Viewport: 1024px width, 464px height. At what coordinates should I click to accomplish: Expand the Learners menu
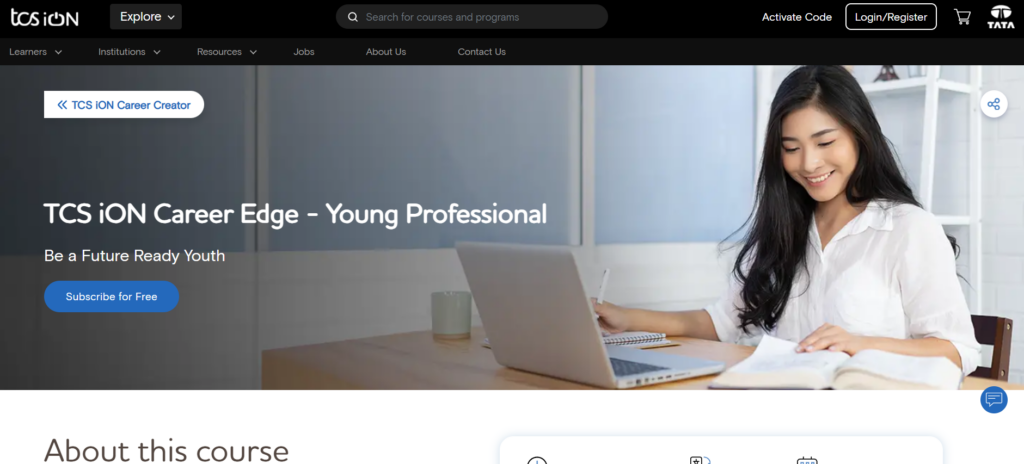(x=35, y=52)
